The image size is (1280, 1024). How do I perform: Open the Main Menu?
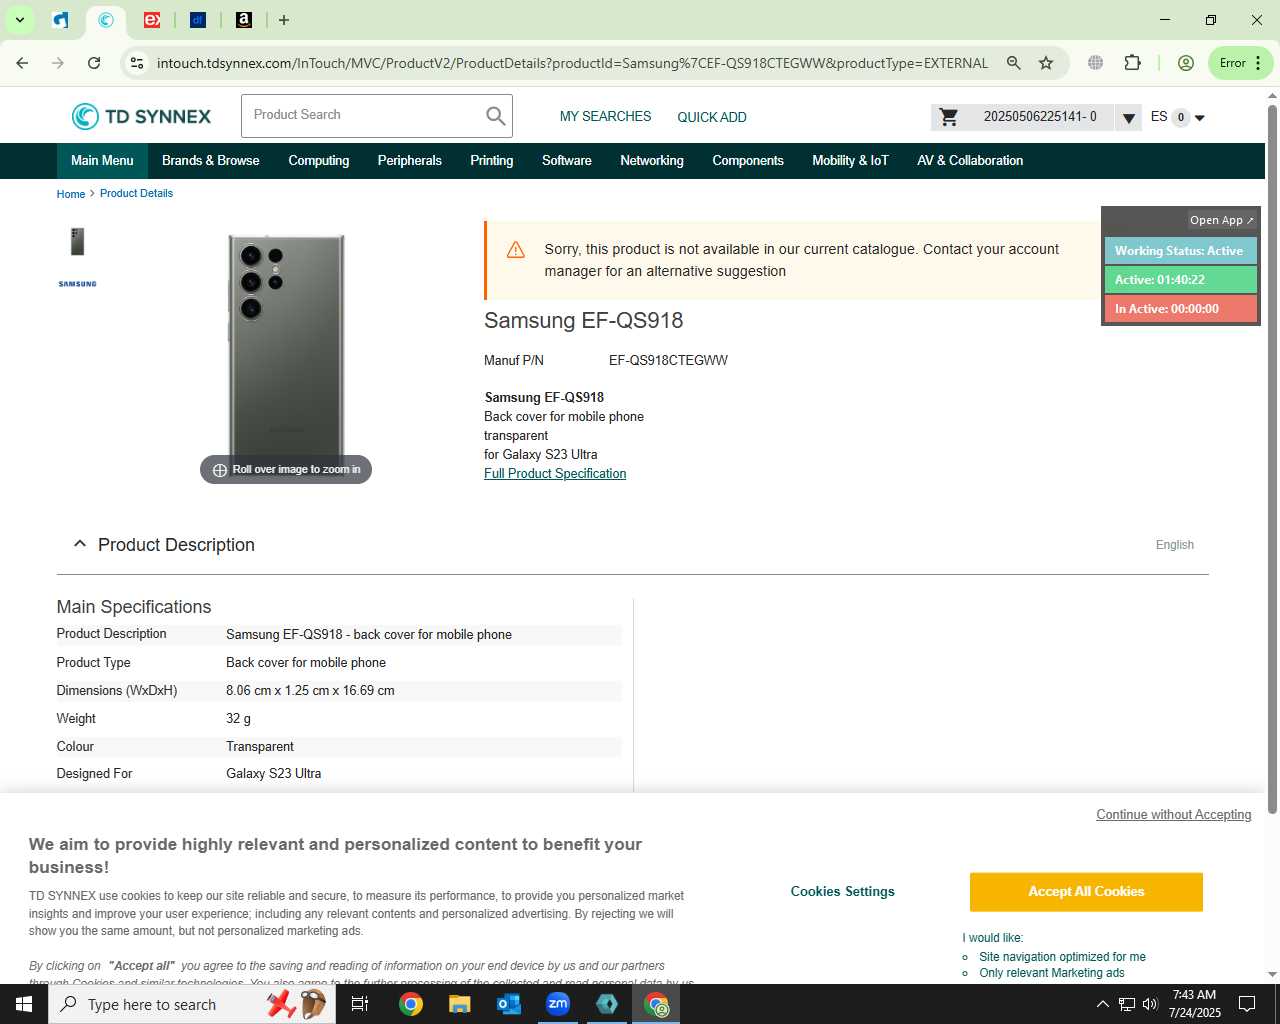(x=102, y=161)
